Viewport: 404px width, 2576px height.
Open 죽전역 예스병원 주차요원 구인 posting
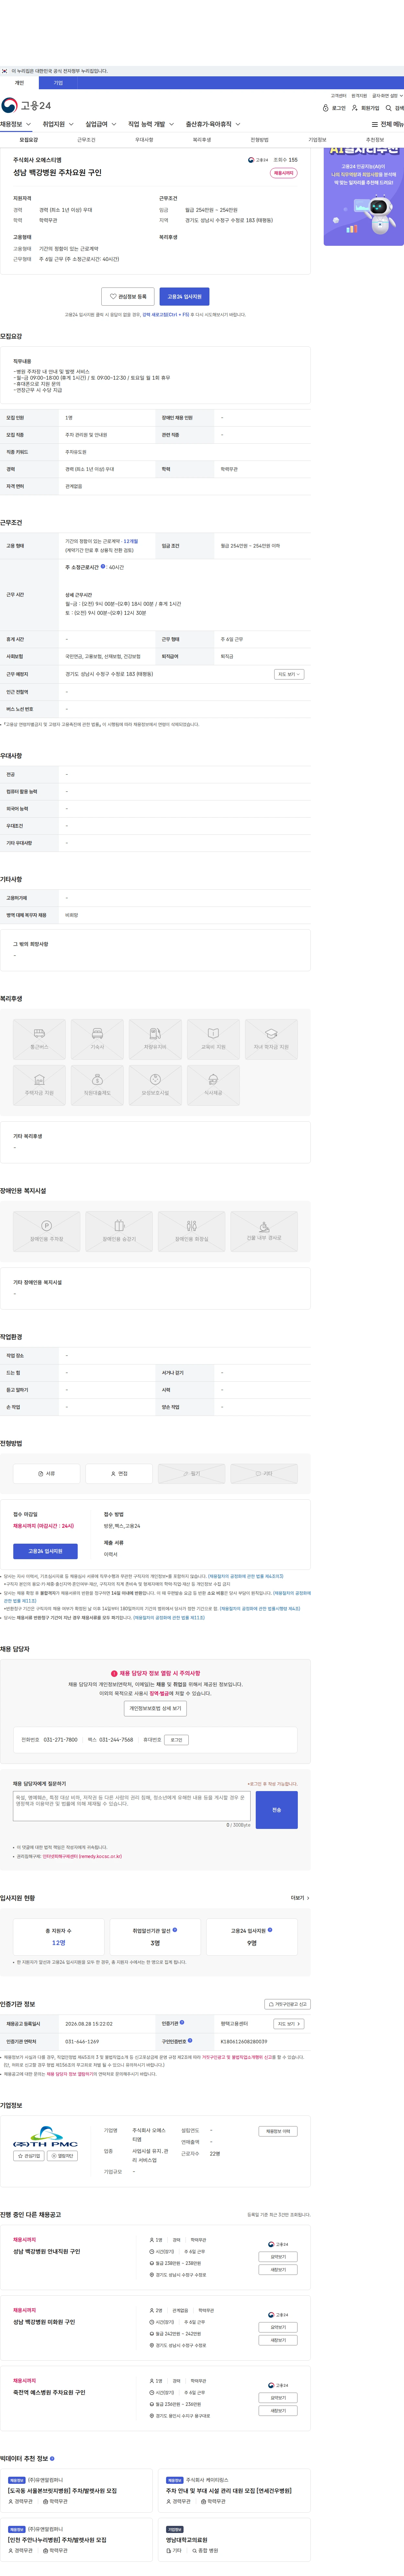[49, 2392]
